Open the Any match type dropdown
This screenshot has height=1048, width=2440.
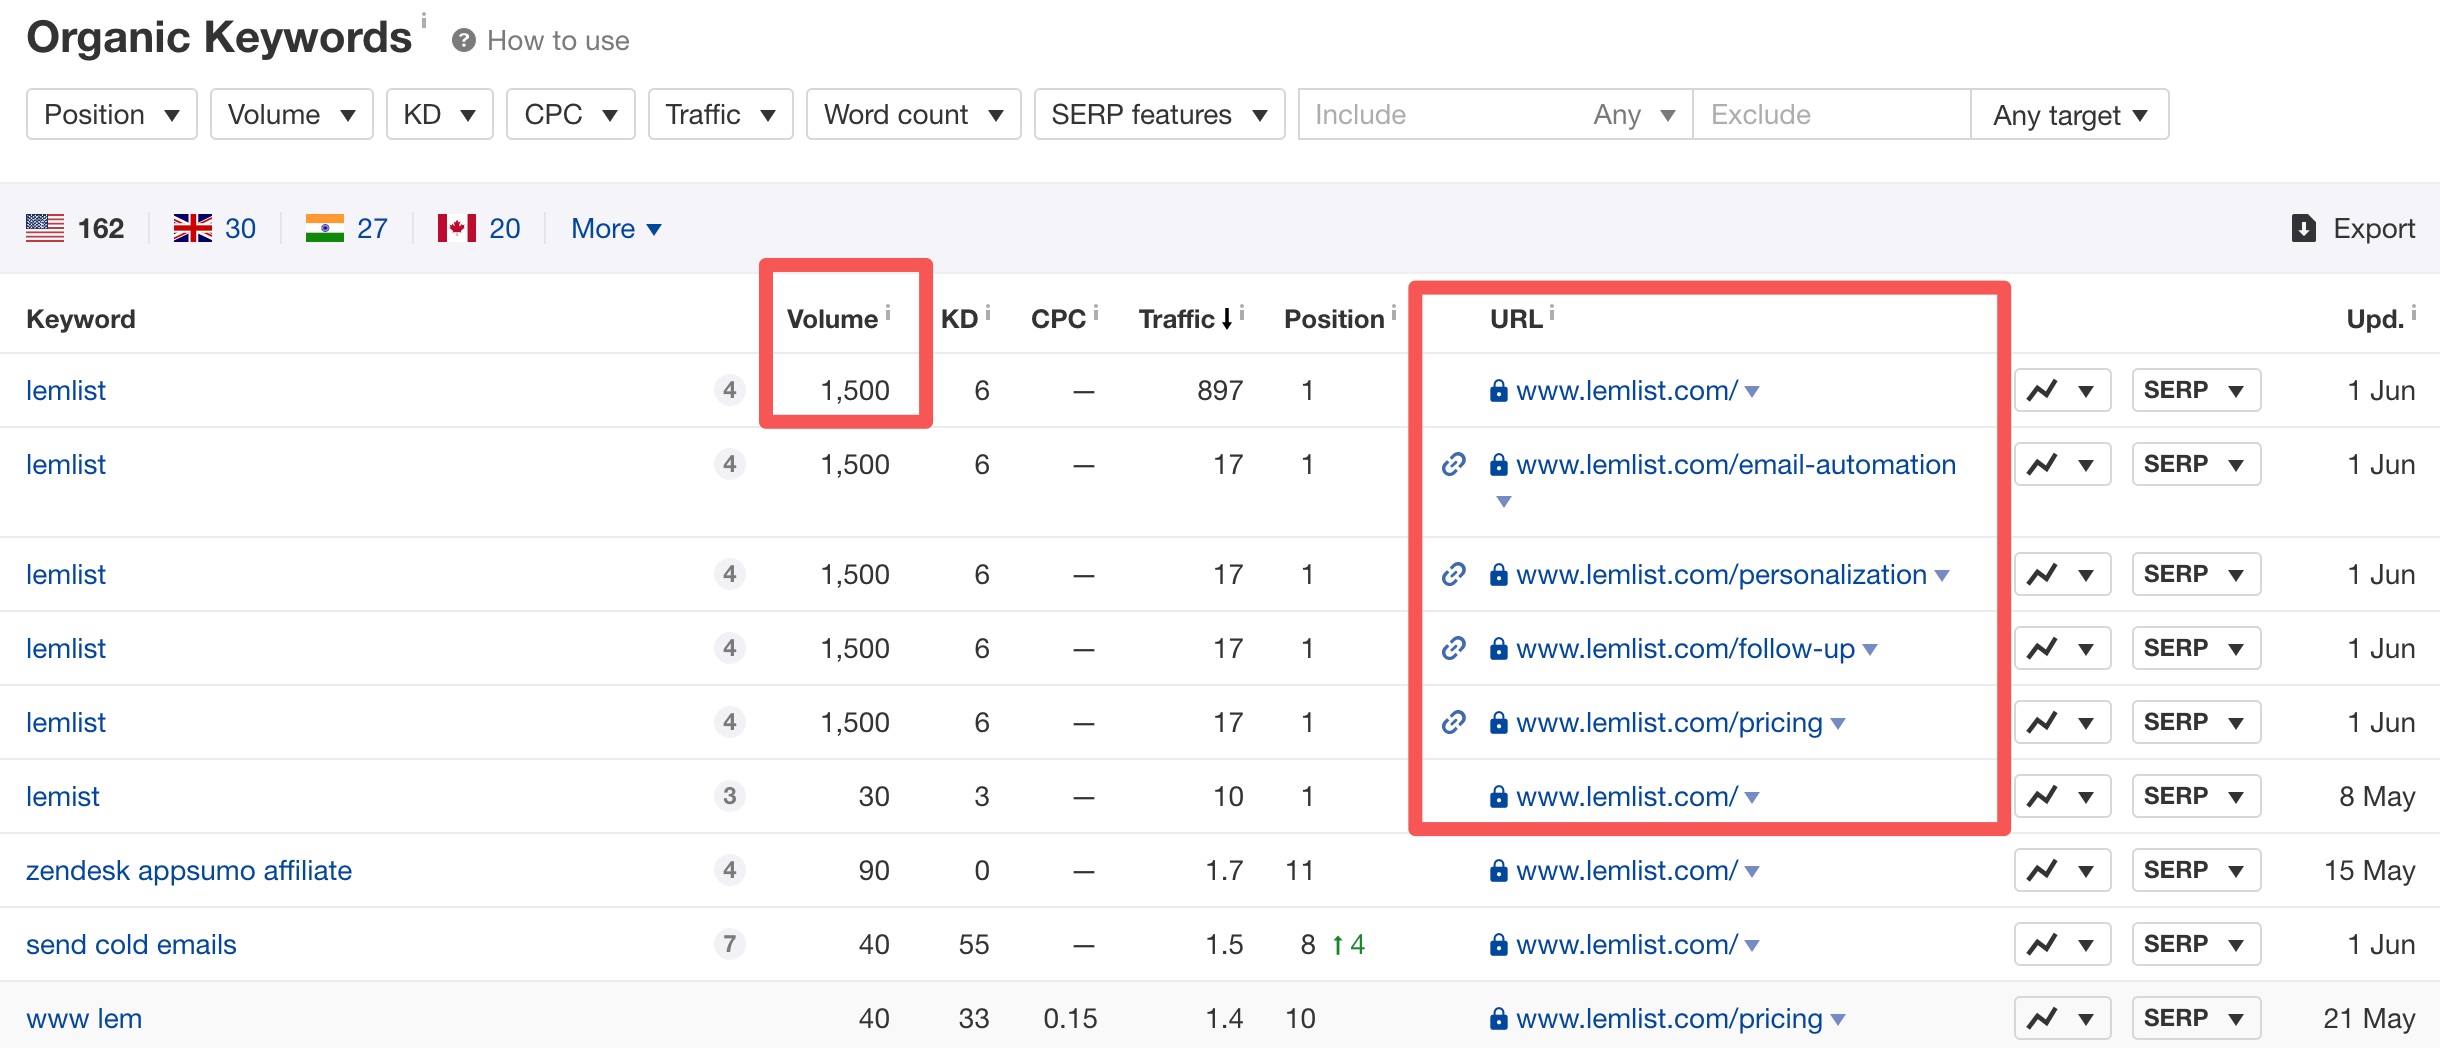pyautogui.click(x=1635, y=115)
